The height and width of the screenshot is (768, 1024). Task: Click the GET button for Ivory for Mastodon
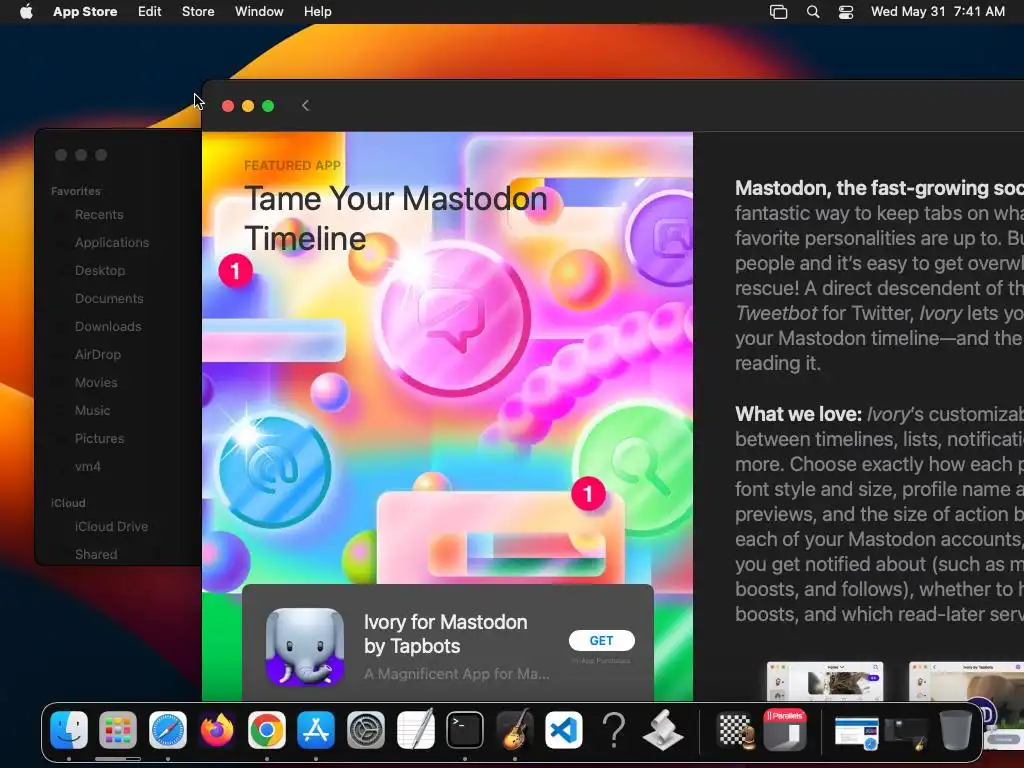601,641
